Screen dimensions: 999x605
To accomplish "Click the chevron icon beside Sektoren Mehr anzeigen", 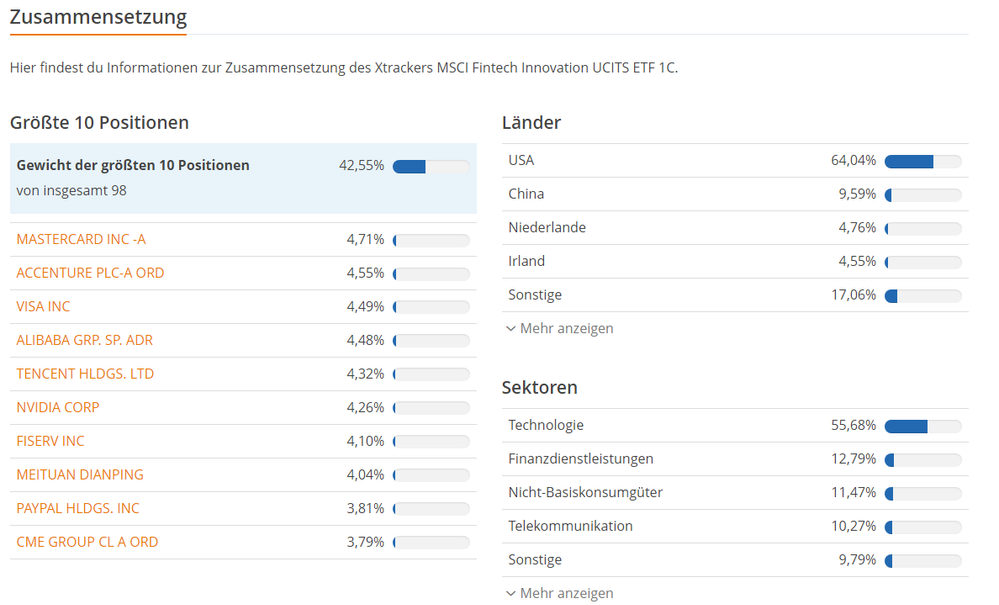I will [510, 593].
